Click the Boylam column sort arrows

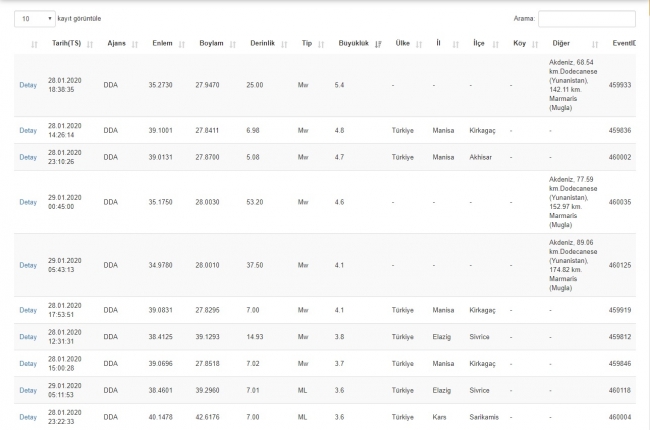233,44
